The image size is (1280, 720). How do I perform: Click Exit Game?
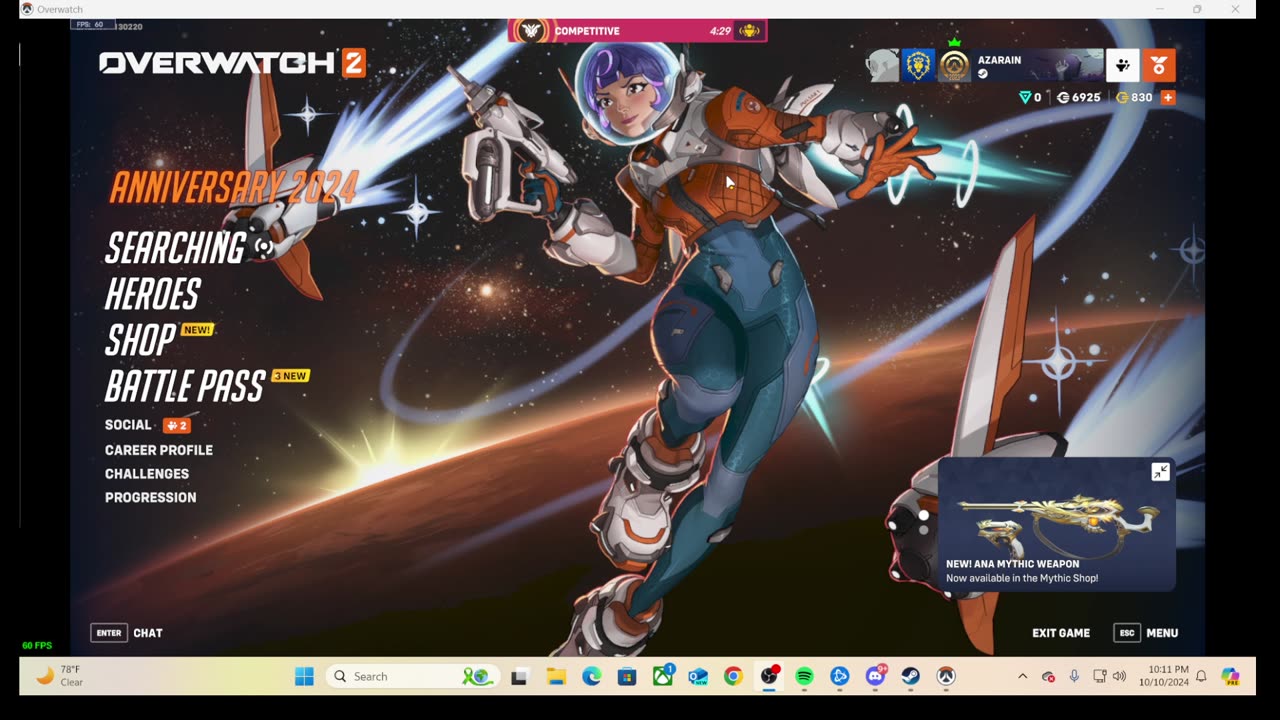click(1061, 633)
